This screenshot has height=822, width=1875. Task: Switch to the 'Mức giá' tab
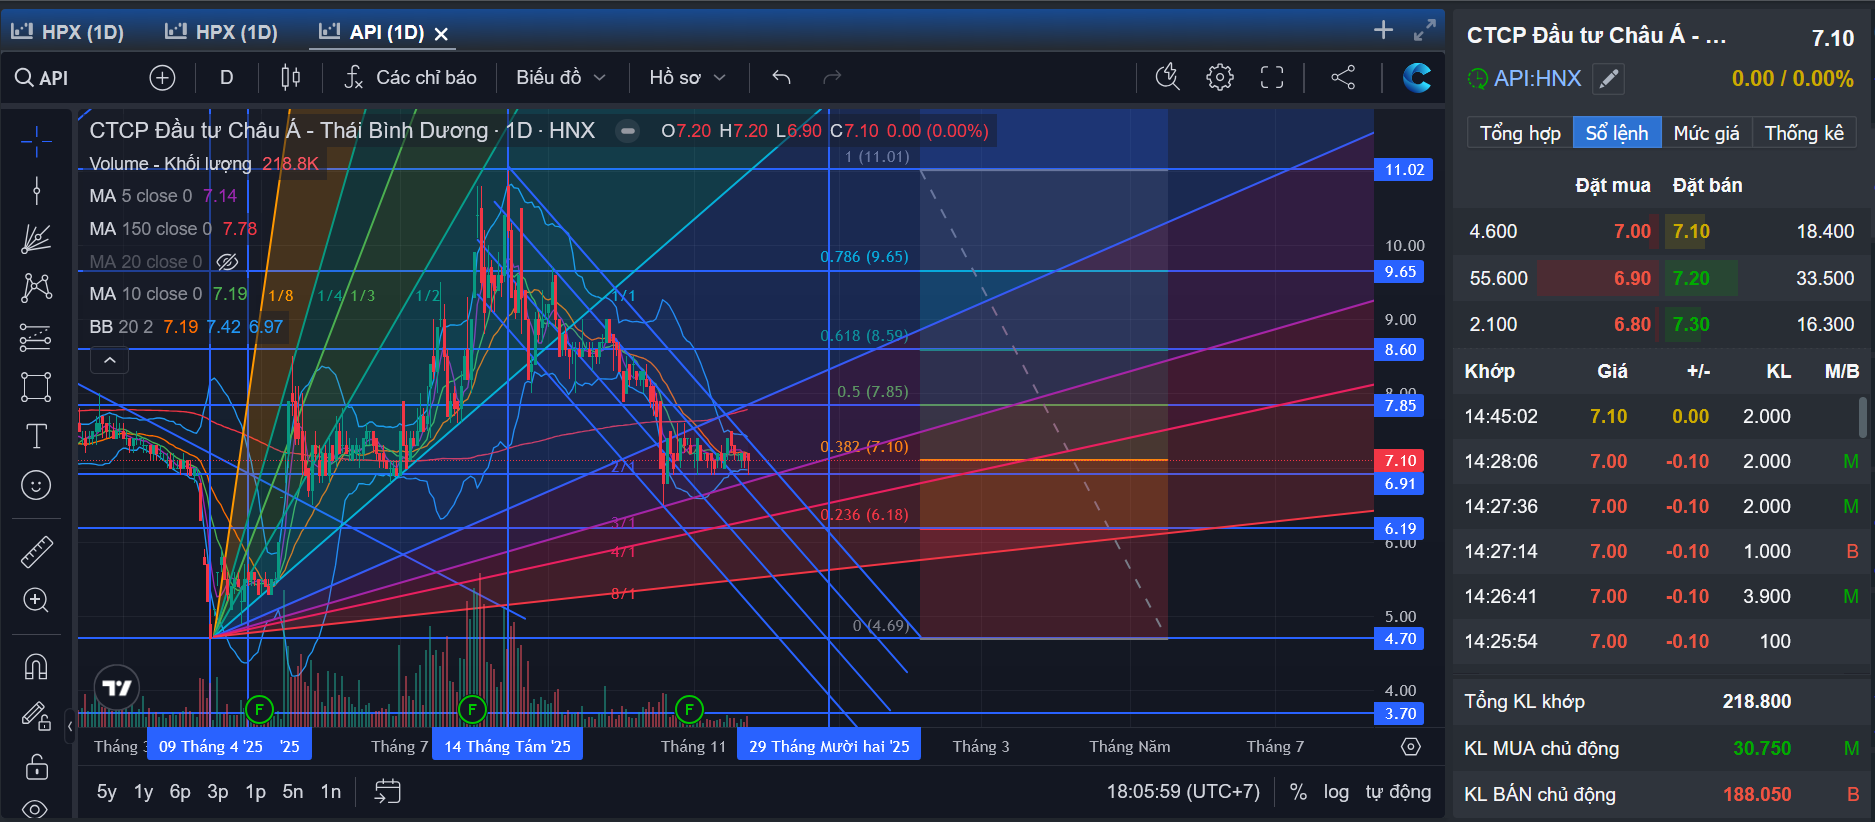coord(1706,133)
